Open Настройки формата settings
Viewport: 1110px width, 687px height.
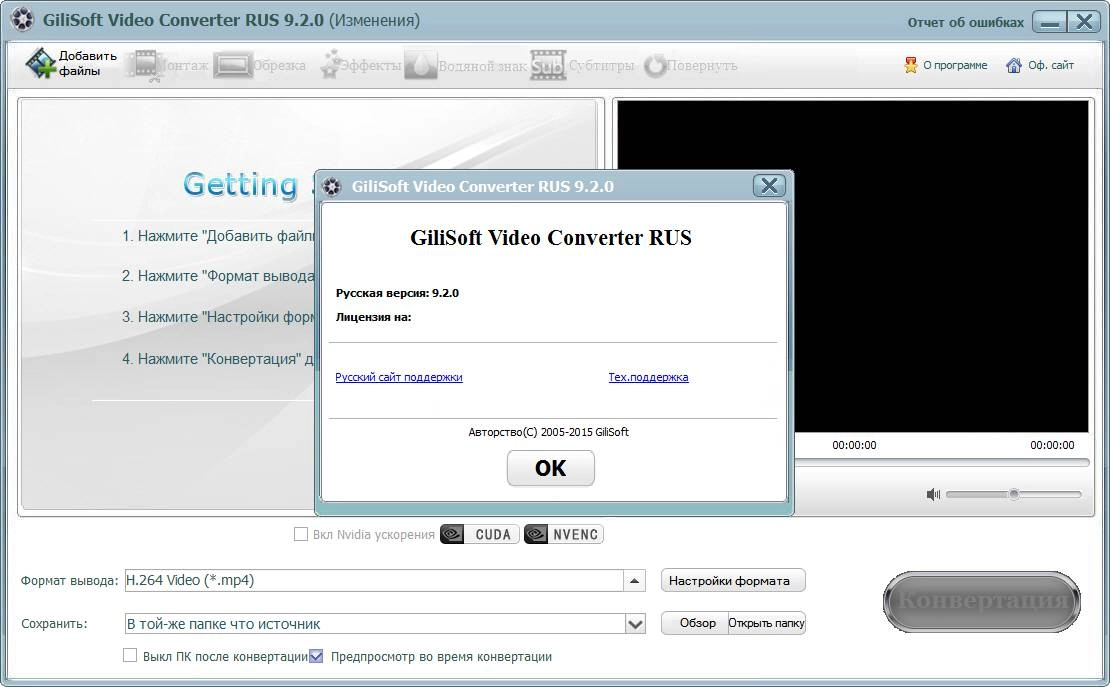point(733,581)
